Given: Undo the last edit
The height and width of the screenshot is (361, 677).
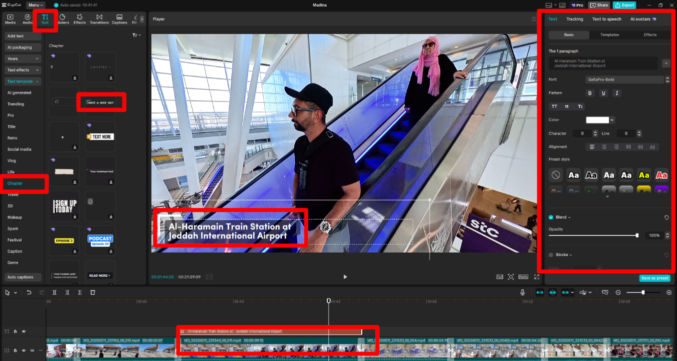Looking at the screenshot, I should point(29,292).
